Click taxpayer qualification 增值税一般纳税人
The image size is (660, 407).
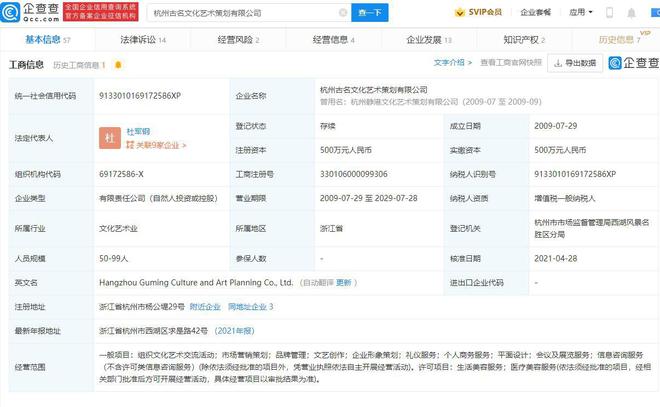pos(564,198)
